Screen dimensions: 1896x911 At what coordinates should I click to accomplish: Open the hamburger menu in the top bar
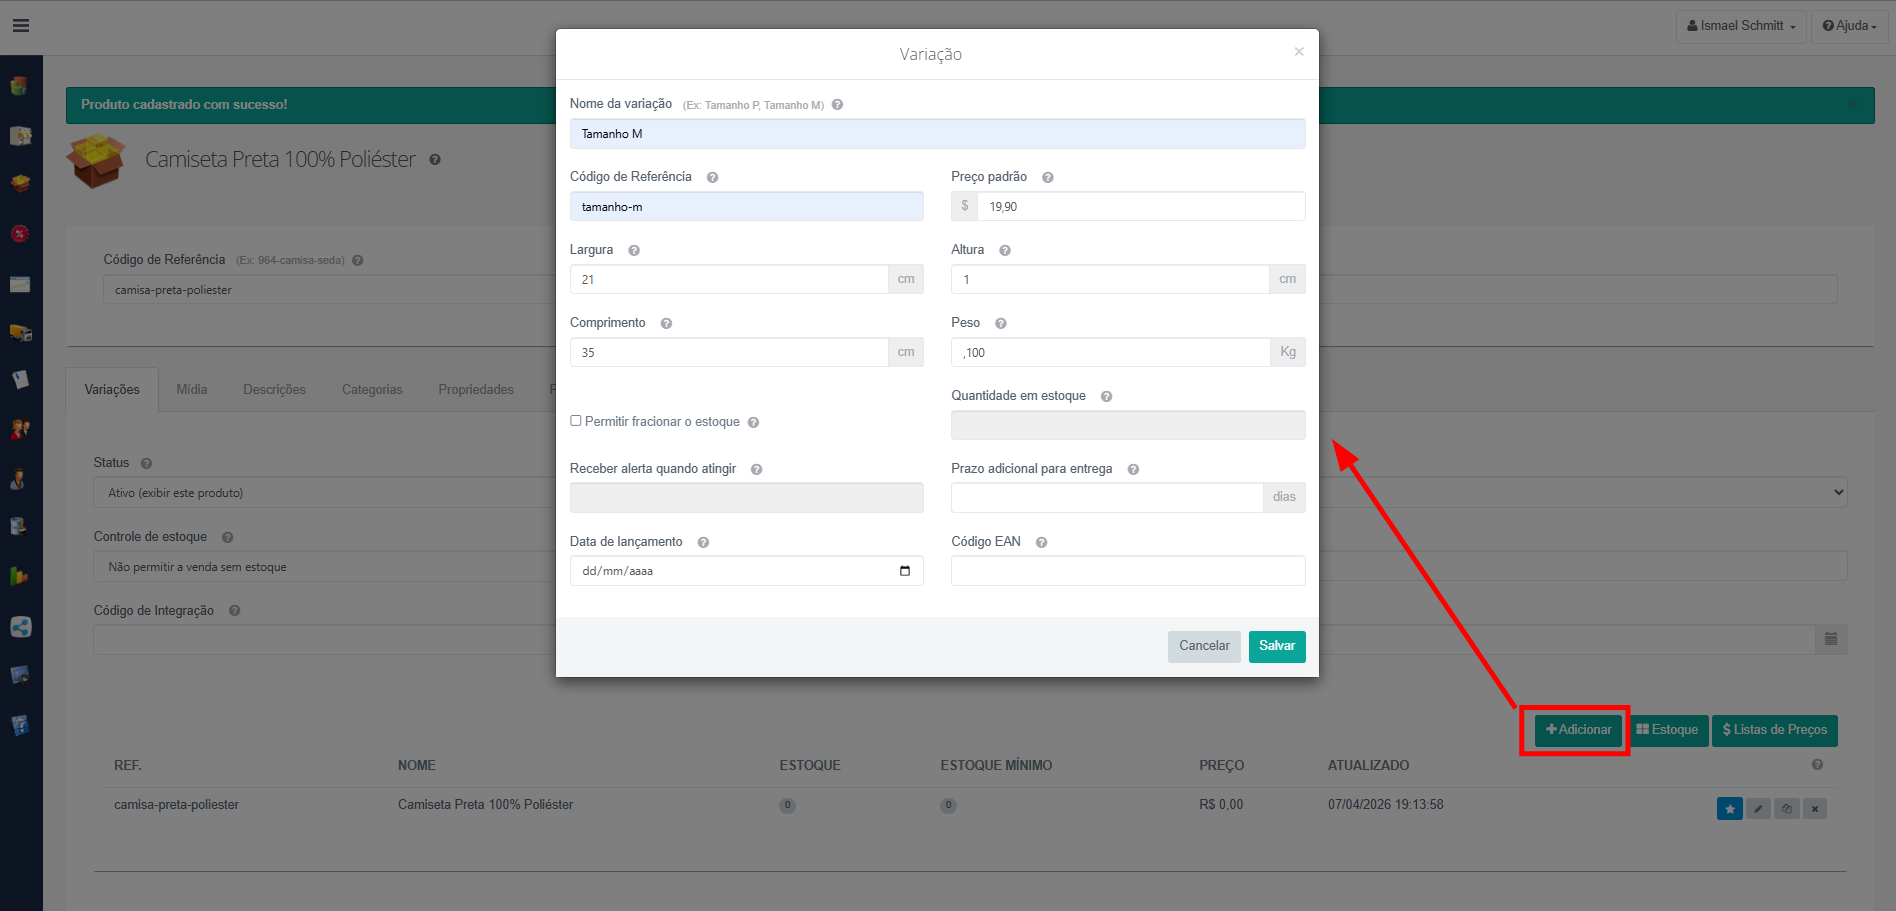20,26
